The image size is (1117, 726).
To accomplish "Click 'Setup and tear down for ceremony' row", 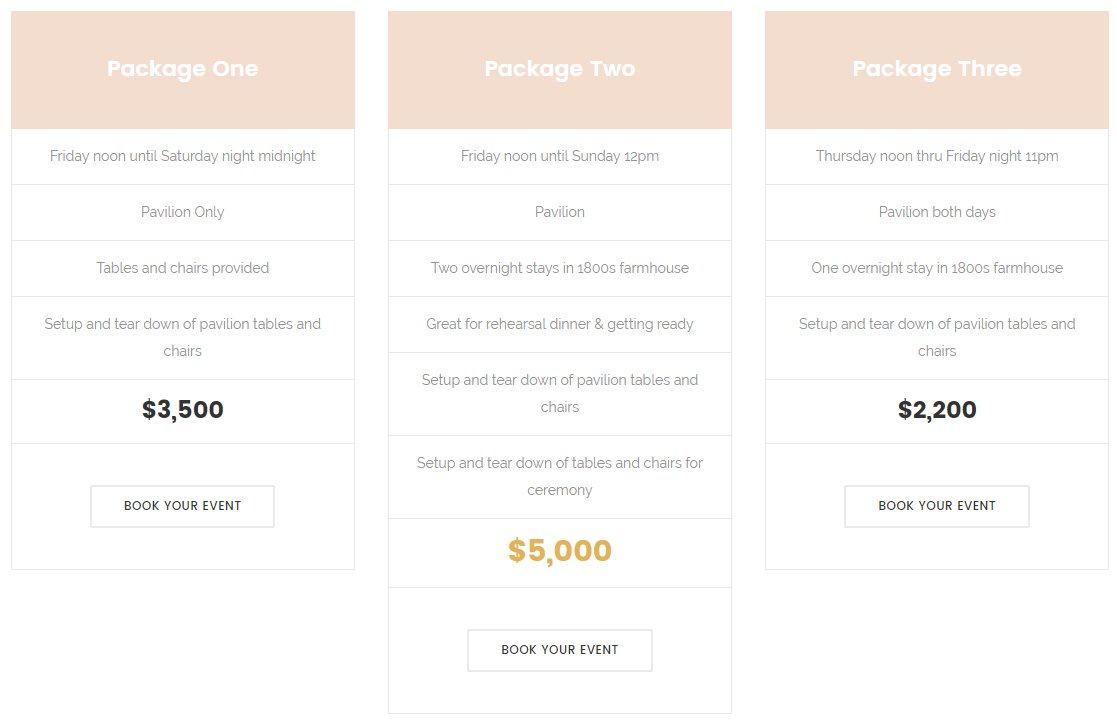I will click(560, 477).
